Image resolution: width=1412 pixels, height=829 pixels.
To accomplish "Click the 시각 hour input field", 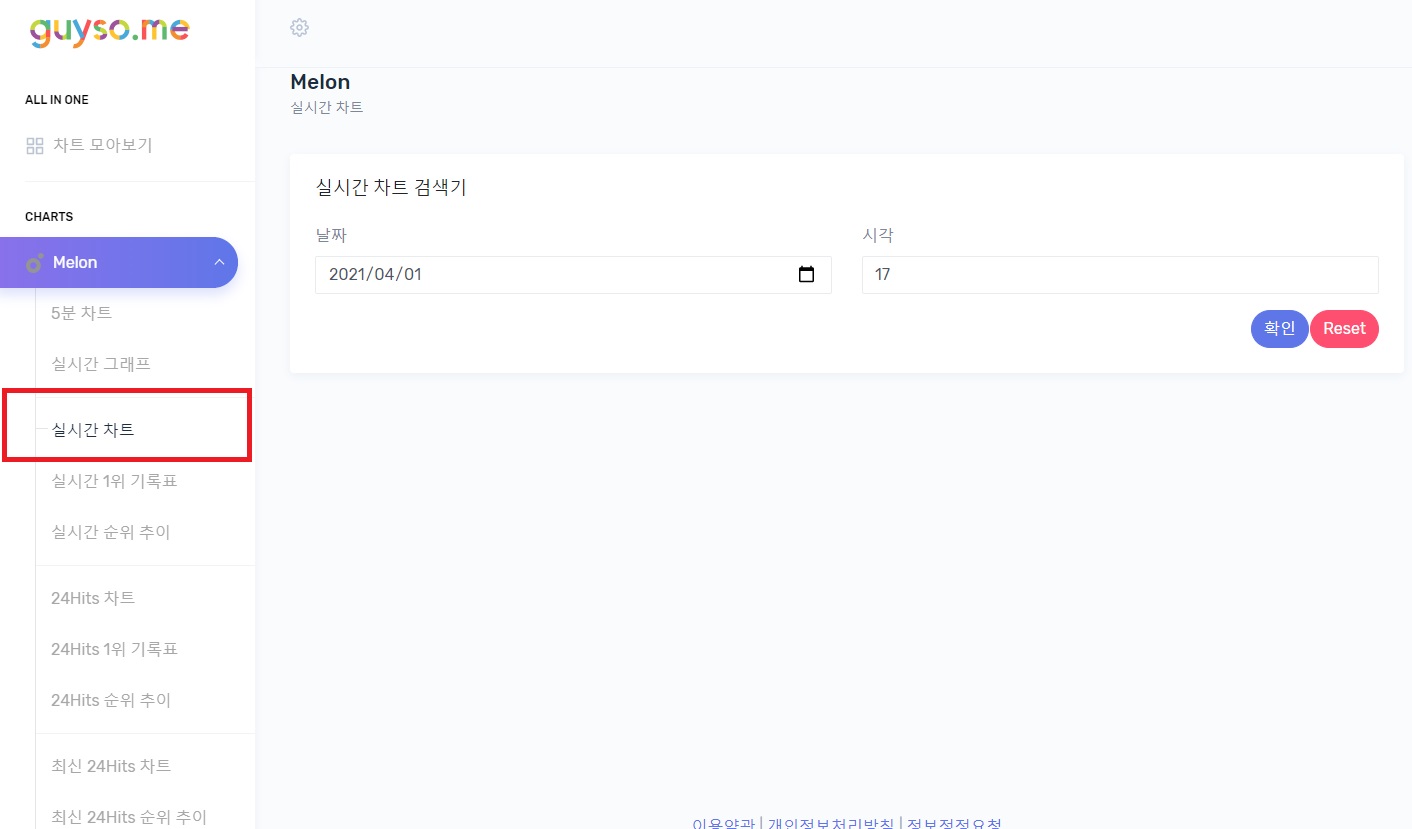I will pos(1120,275).
